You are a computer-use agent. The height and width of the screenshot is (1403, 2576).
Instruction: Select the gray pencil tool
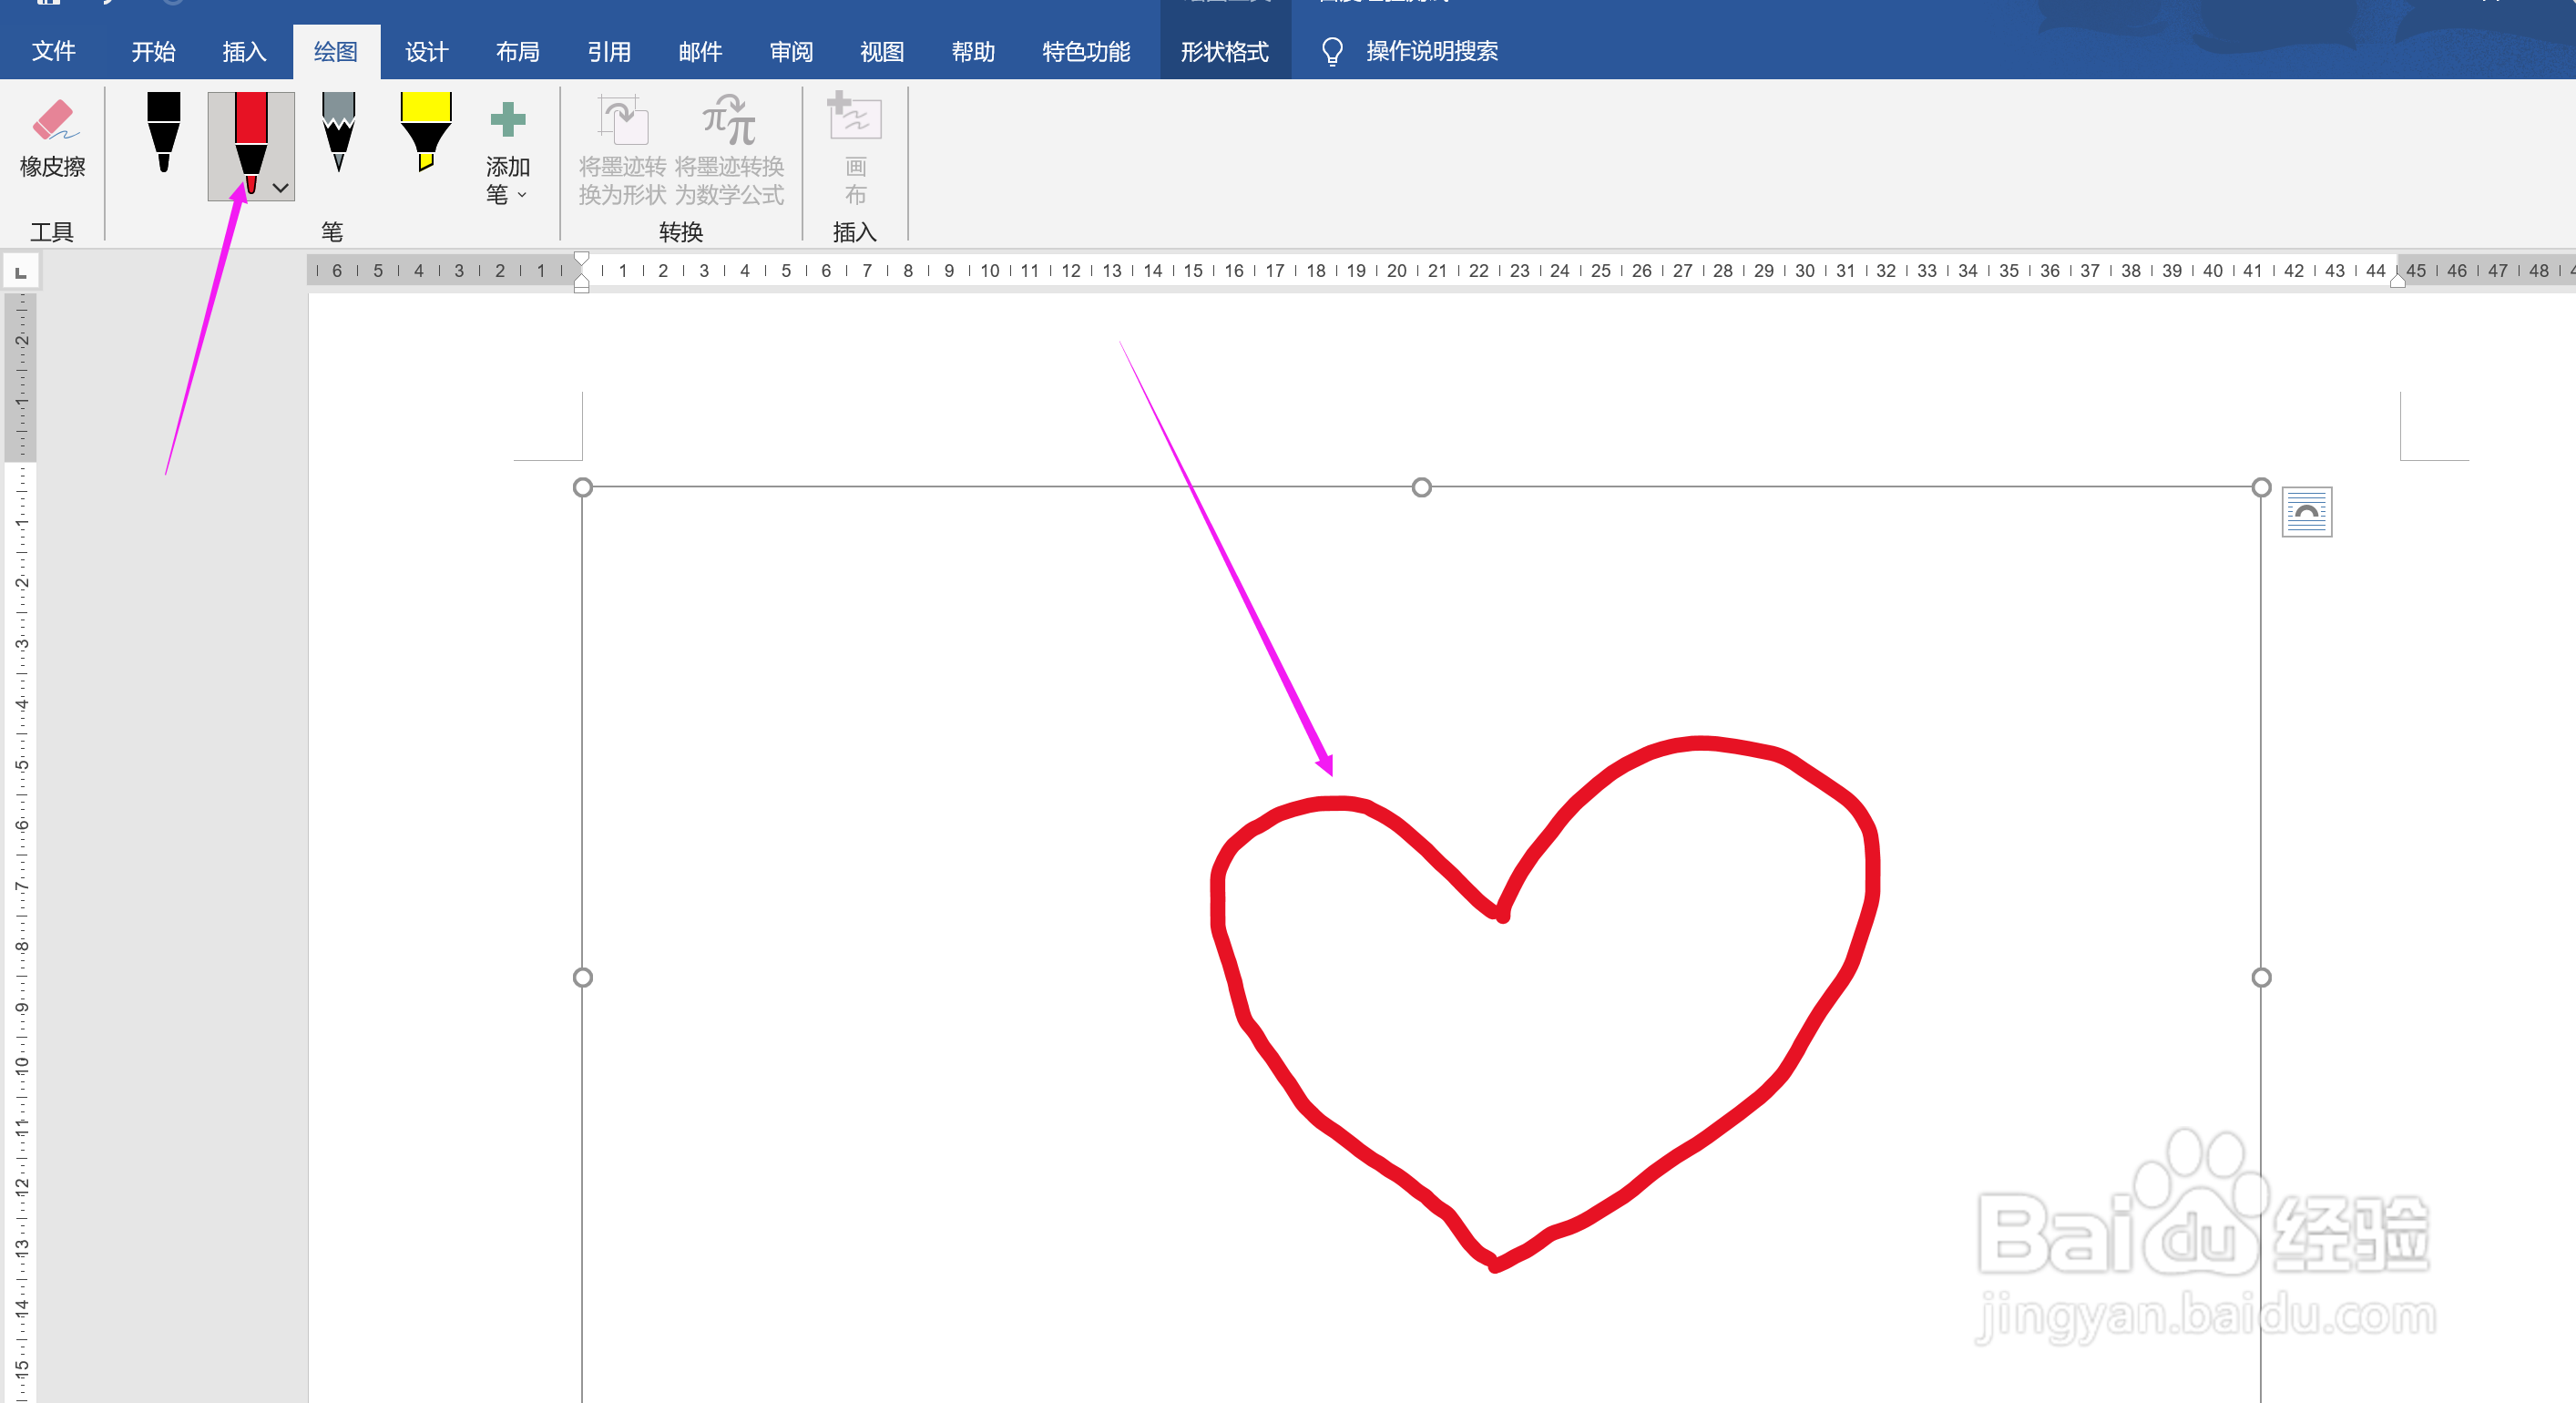pos(339,132)
